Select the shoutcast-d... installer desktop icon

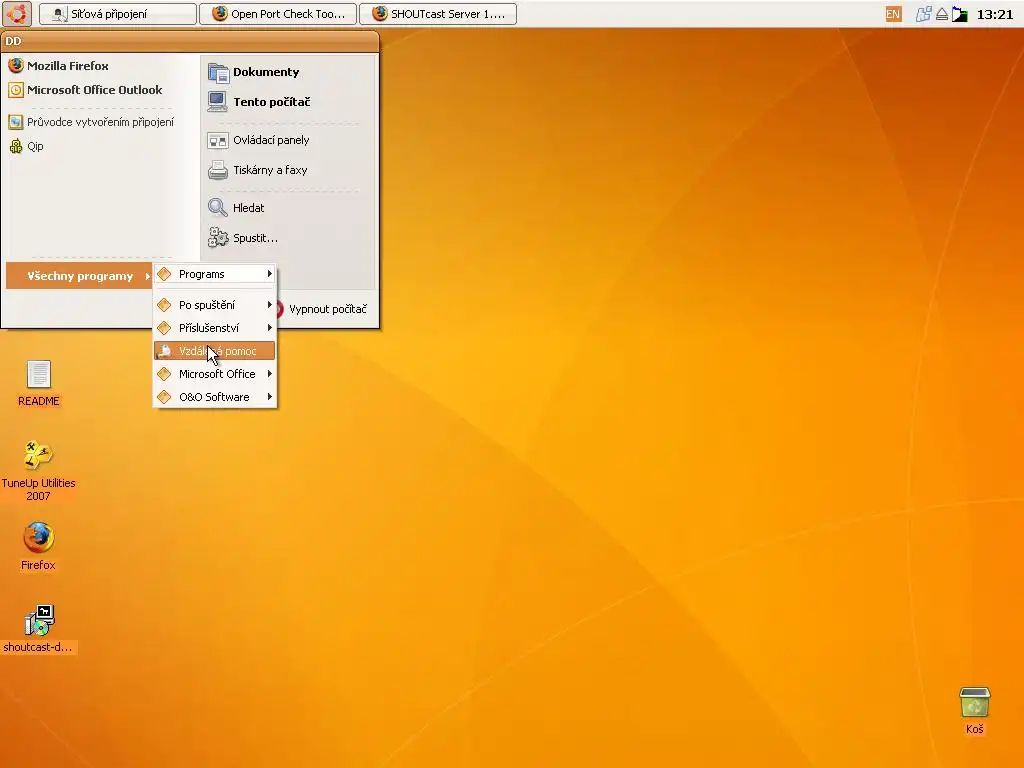pyautogui.click(x=39, y=629)
